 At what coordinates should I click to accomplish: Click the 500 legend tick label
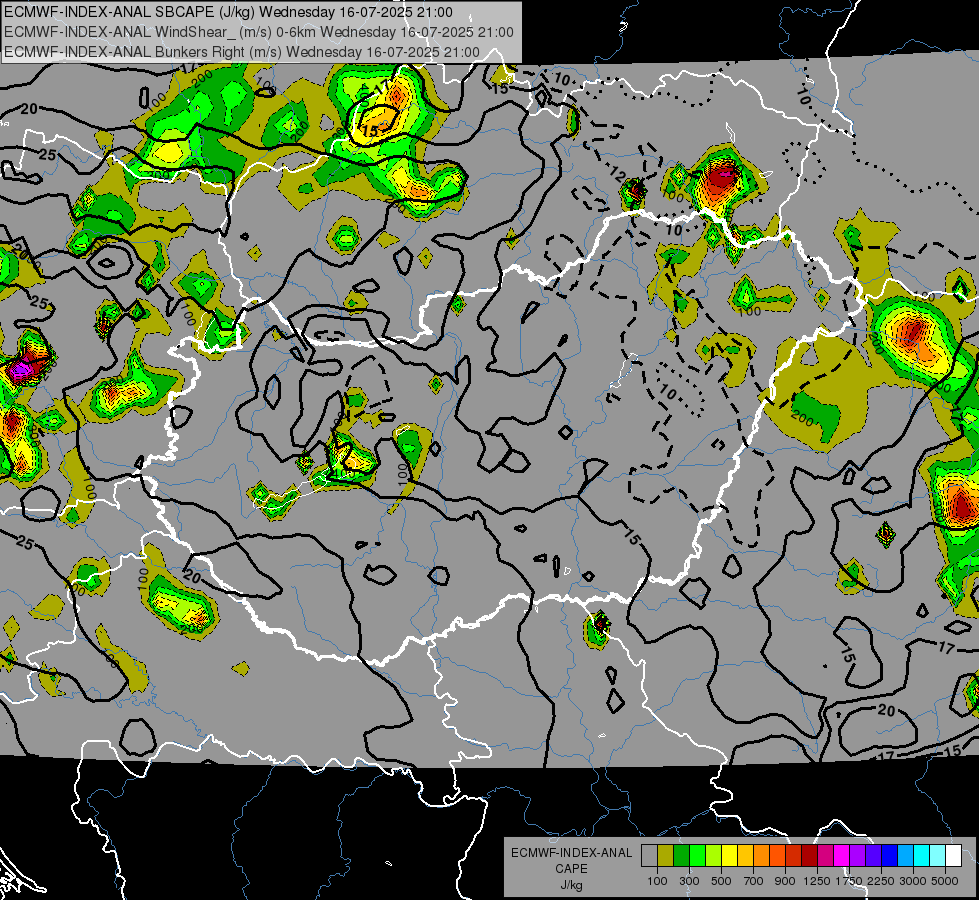point(721,881)
